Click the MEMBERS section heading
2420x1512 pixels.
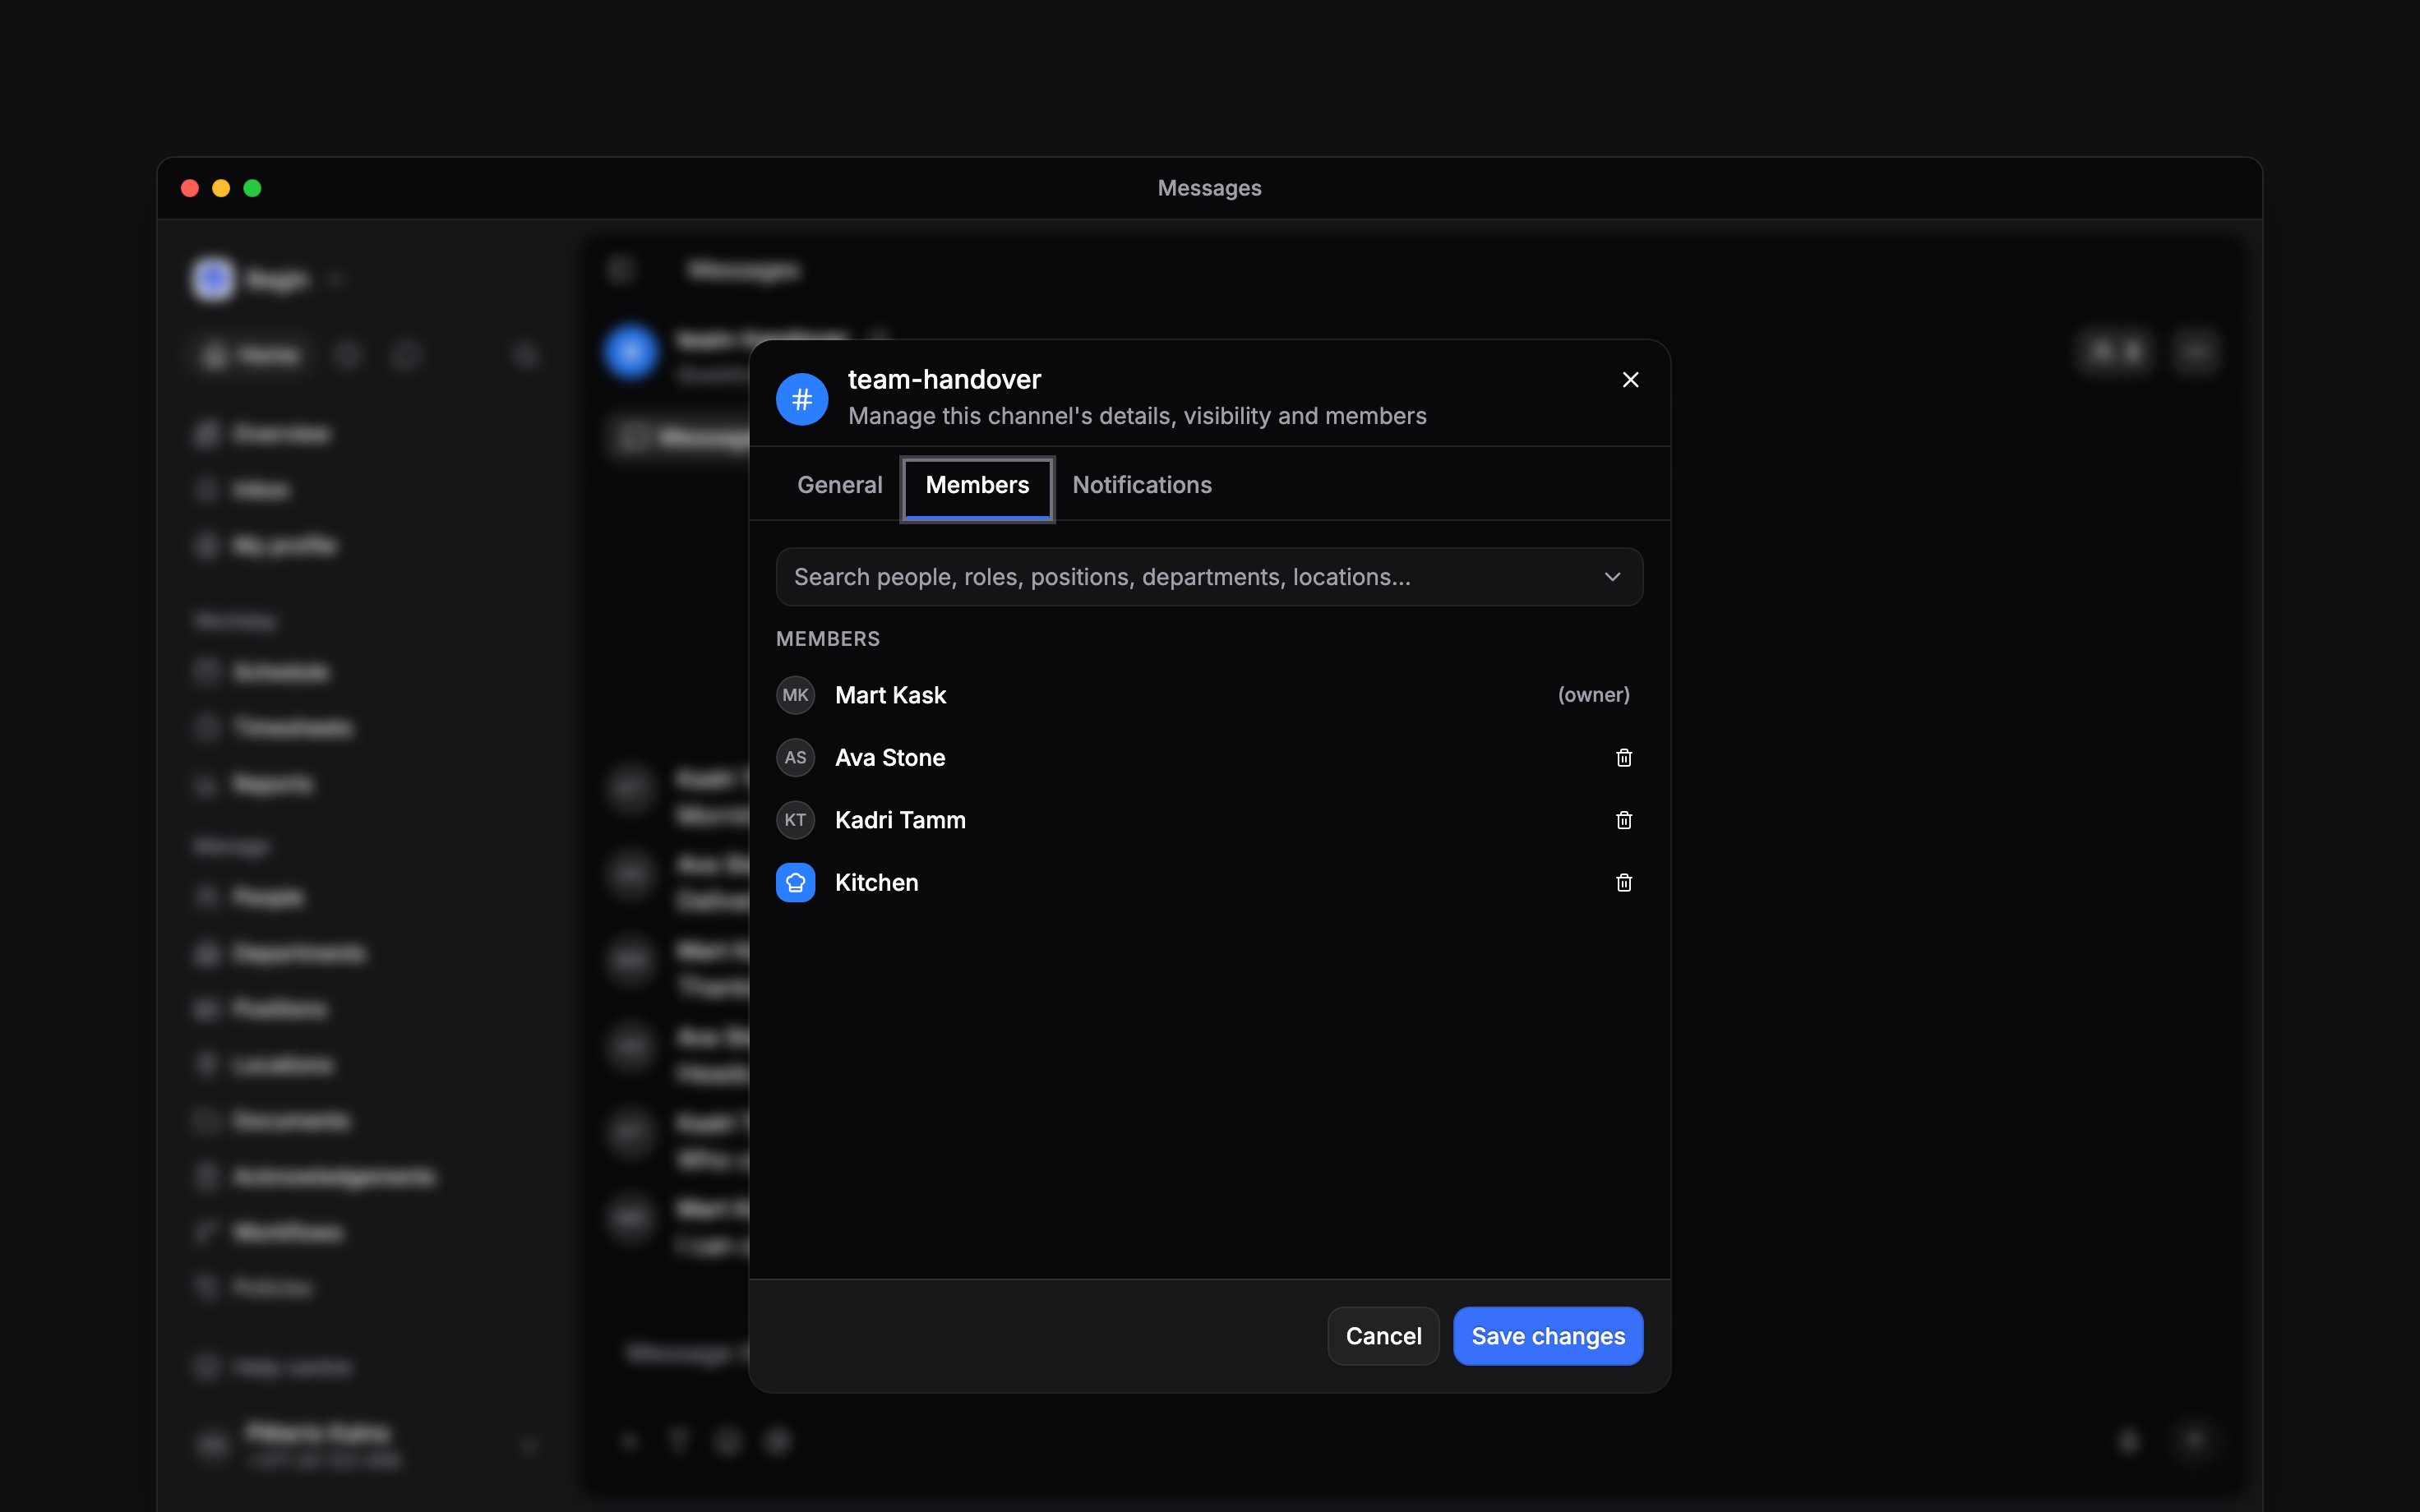pos(828,639)
